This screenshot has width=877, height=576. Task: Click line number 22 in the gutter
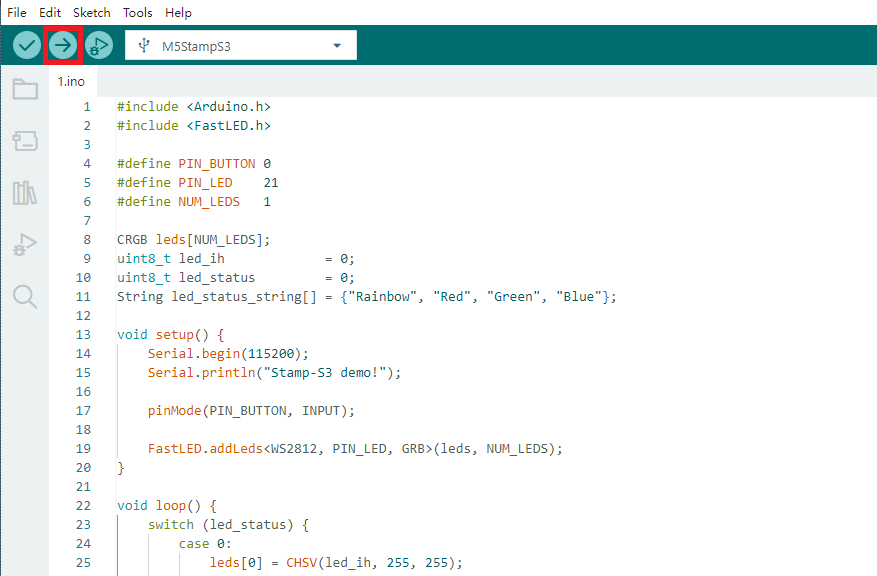coord(83,506)
